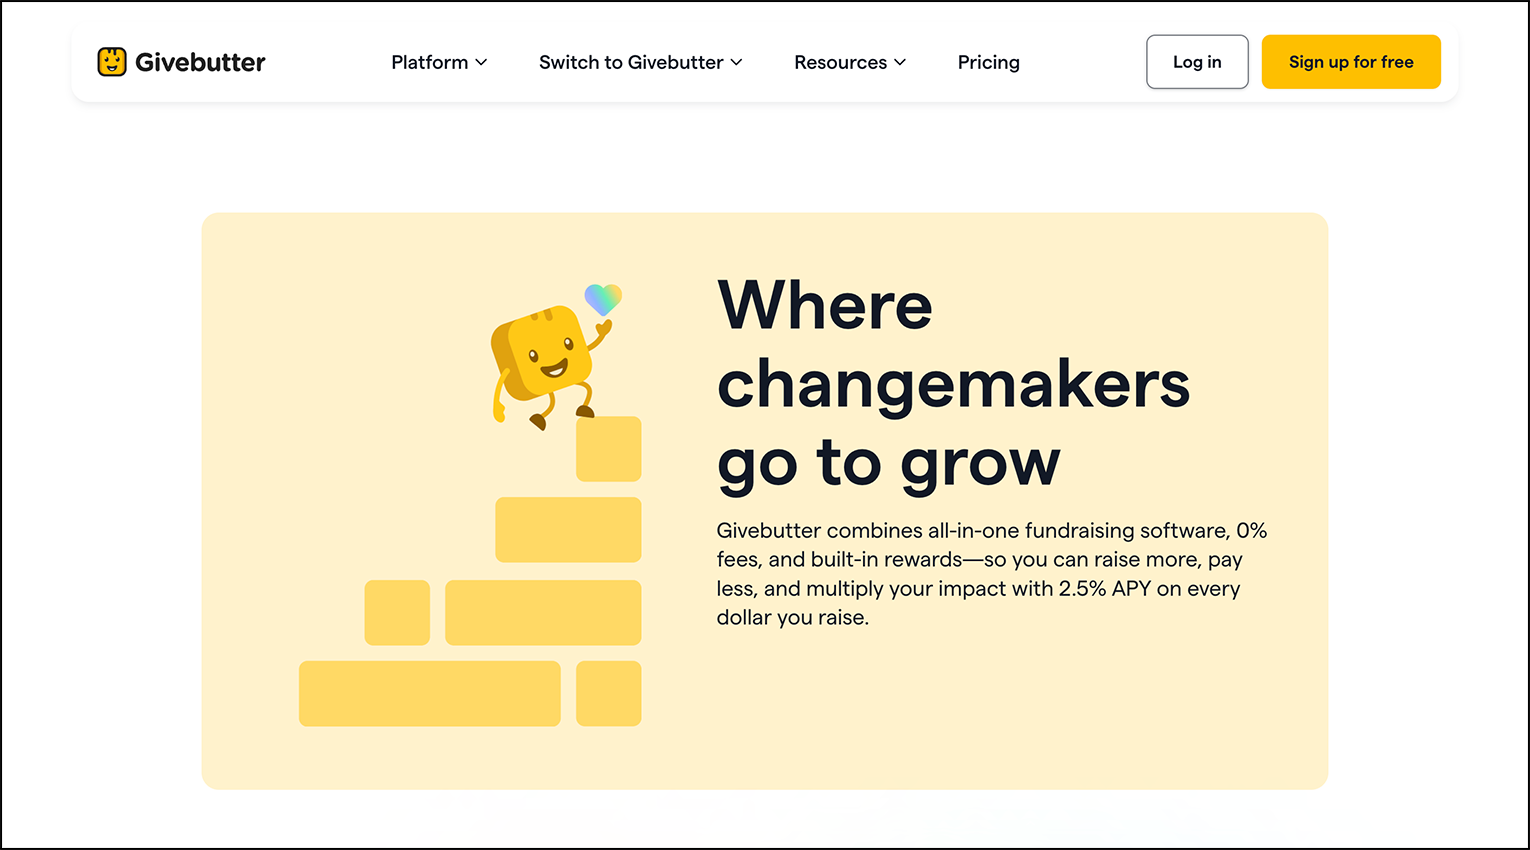1530x850 pixels.
Task: Click the Log in button
Action: tap(1197, 61)
